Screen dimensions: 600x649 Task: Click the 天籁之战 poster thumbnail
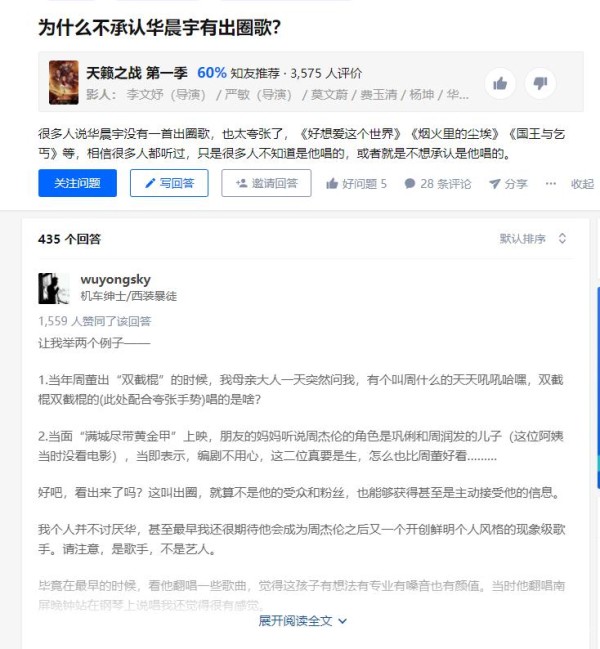(x=64, y=82)
